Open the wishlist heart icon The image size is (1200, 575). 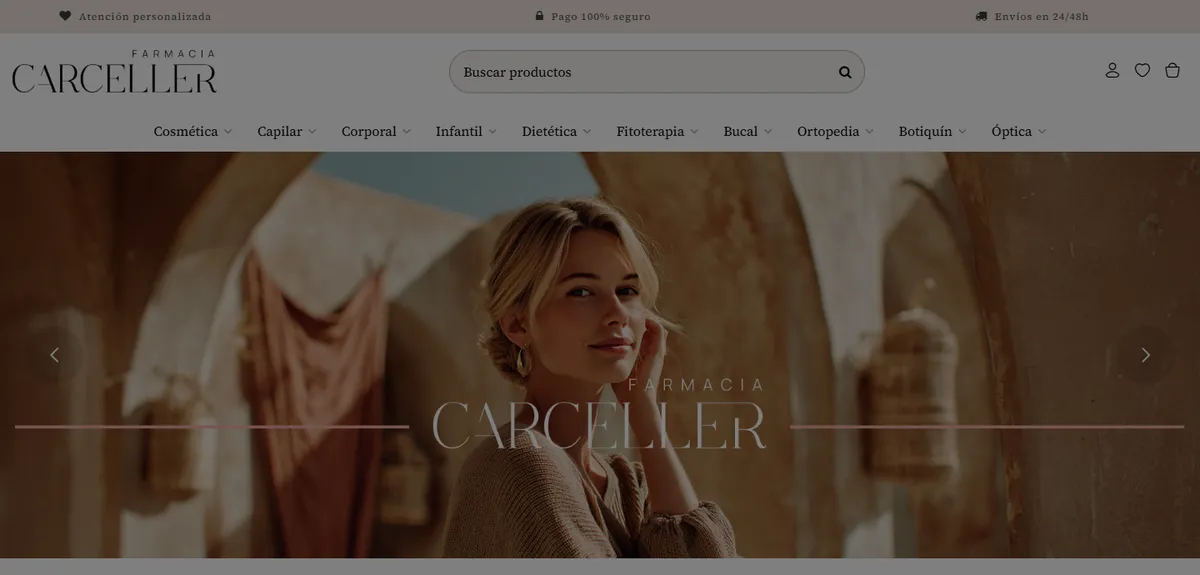click(1142, 71)
